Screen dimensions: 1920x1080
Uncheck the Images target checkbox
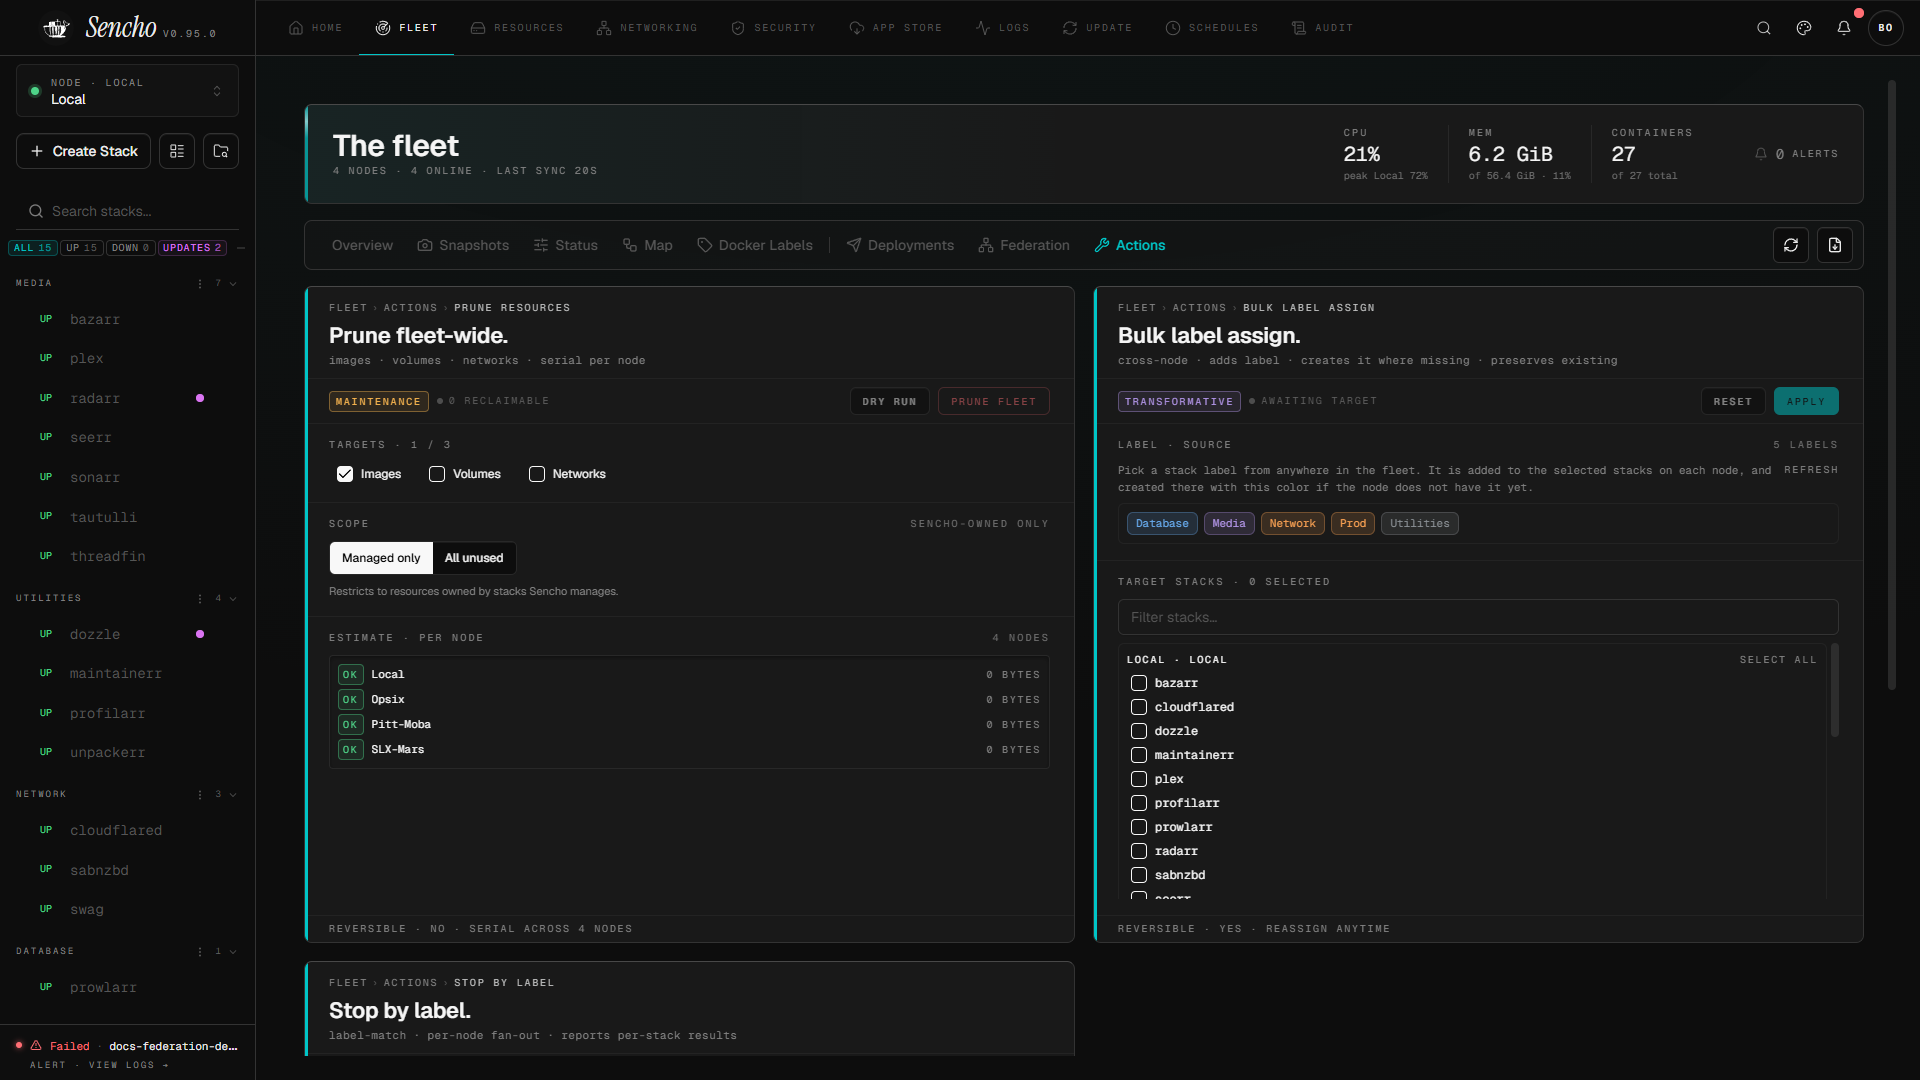click(x=345, y=474)
